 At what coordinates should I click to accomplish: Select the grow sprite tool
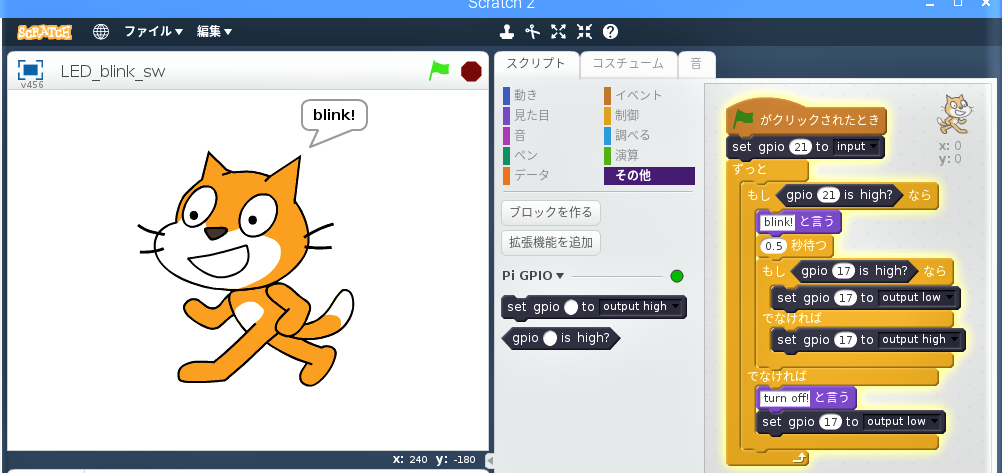click(x=559, y=31)
